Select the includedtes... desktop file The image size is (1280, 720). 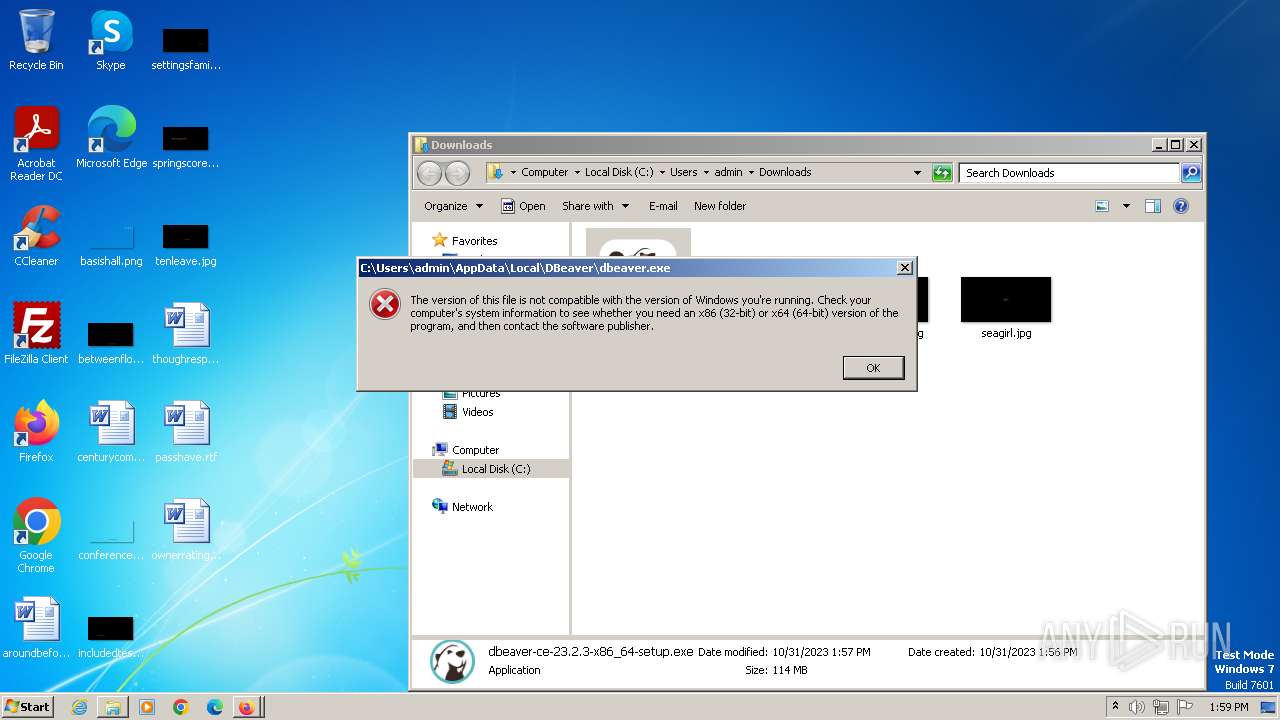point(111,637)
